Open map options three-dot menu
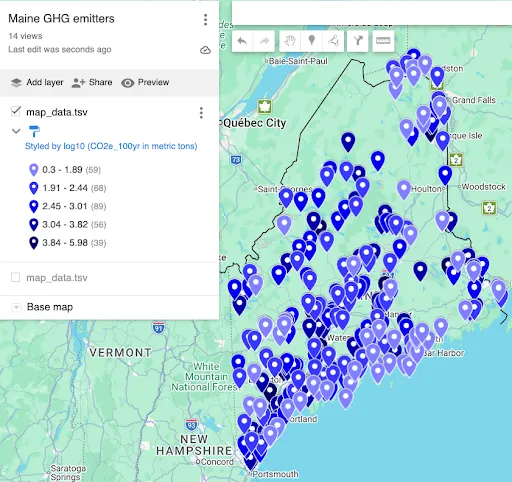Screen dimensions: 512x482 [206, 20]
